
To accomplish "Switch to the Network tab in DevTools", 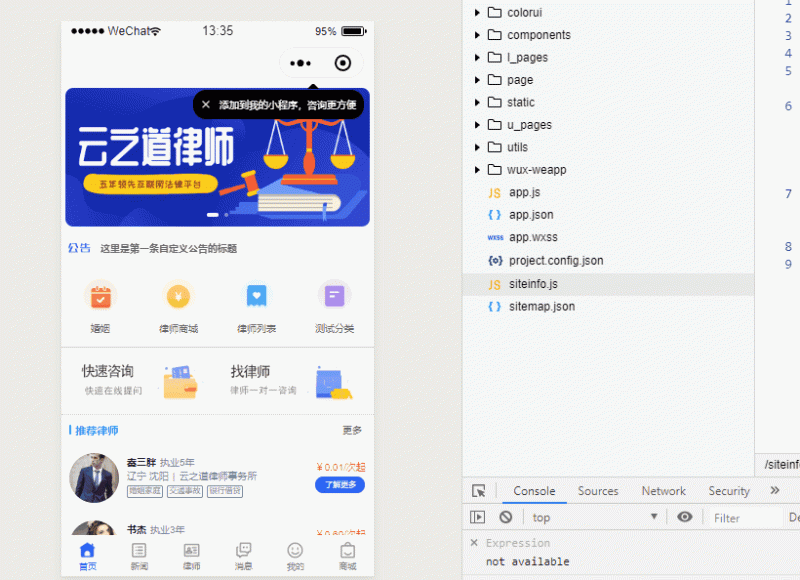I will (663, 491).
